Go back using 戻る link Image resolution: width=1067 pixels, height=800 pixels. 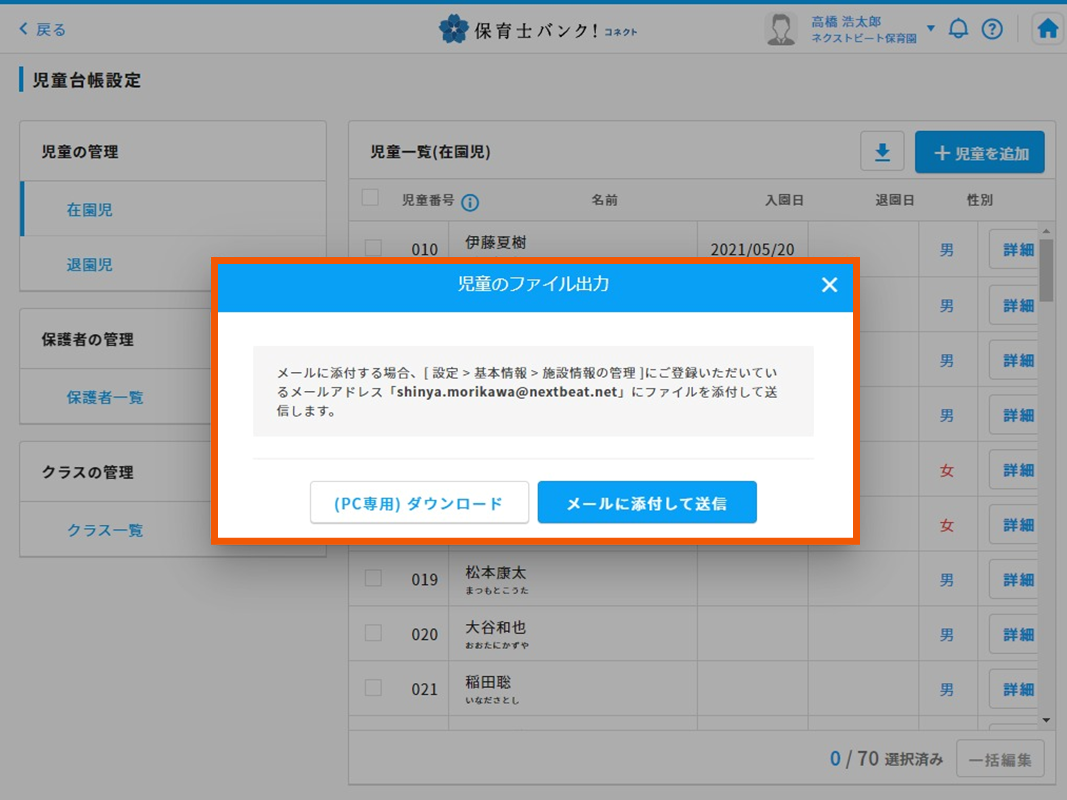click(43, 29)
